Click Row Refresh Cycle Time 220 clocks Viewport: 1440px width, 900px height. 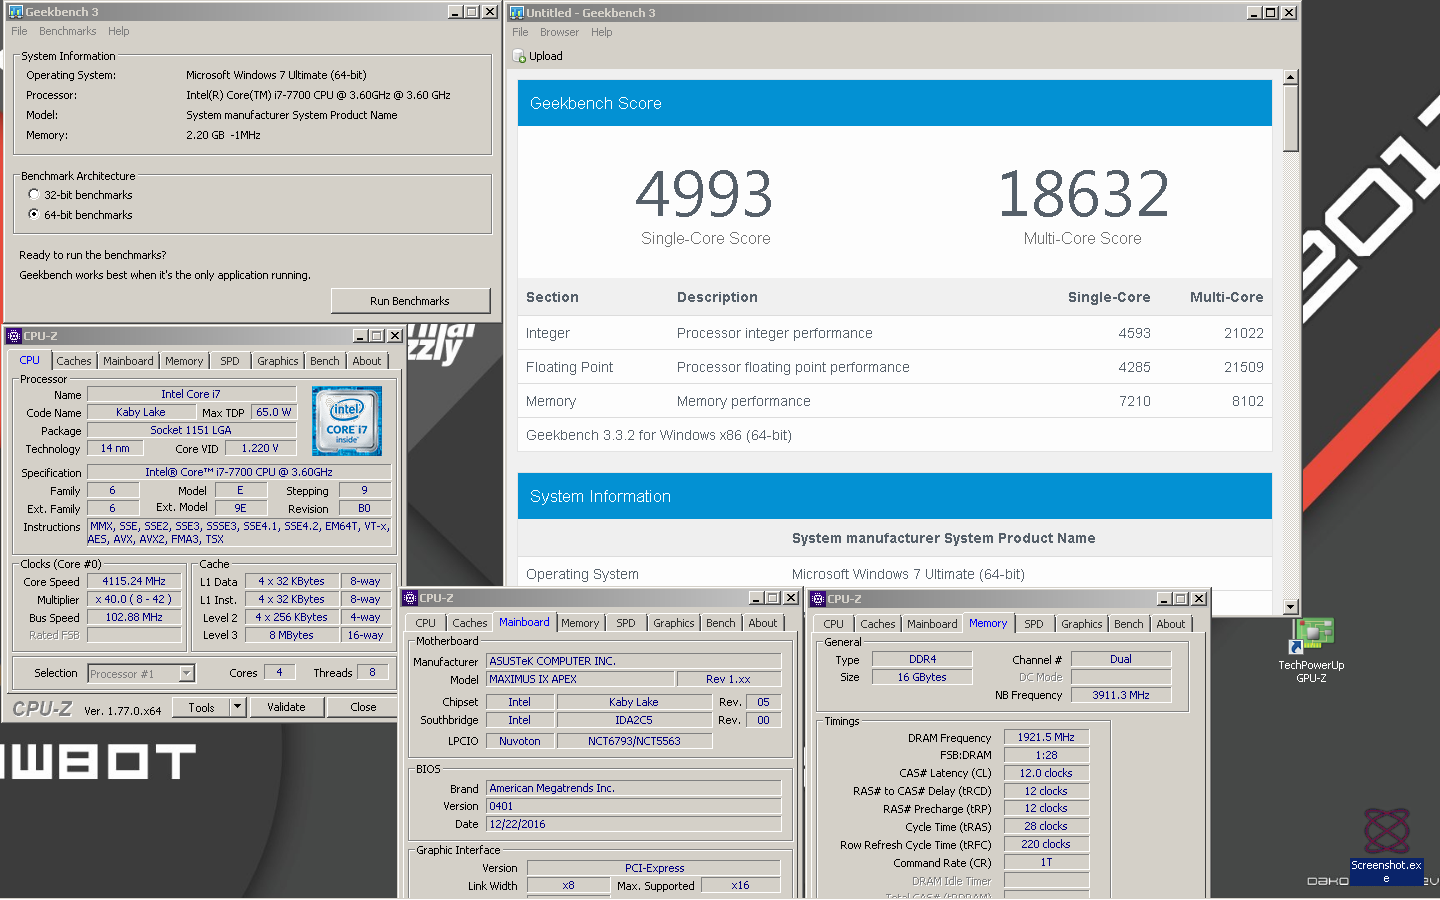[x=1046, y=844]
